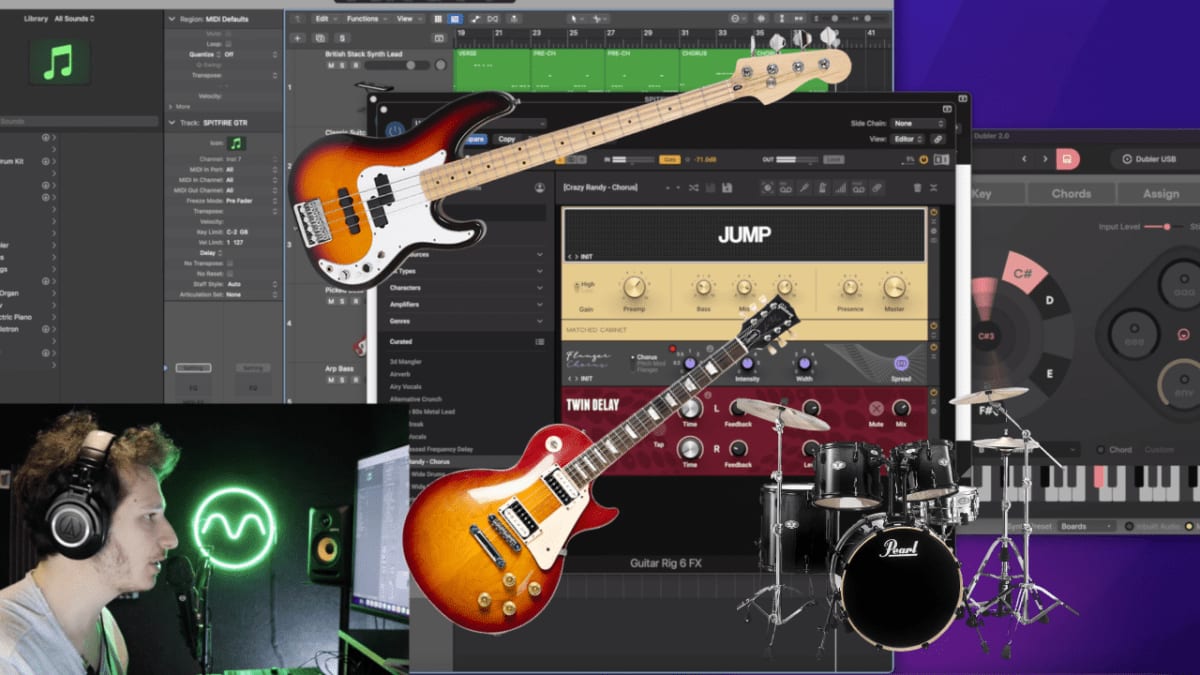Open the Functions menu in Logic
Viewport: 1200px width, 675px height.
pos(365,19)
